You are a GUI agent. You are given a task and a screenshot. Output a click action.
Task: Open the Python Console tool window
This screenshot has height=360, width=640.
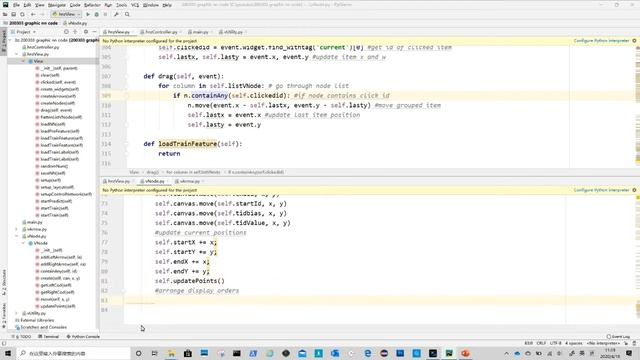[x=83, y=337]
